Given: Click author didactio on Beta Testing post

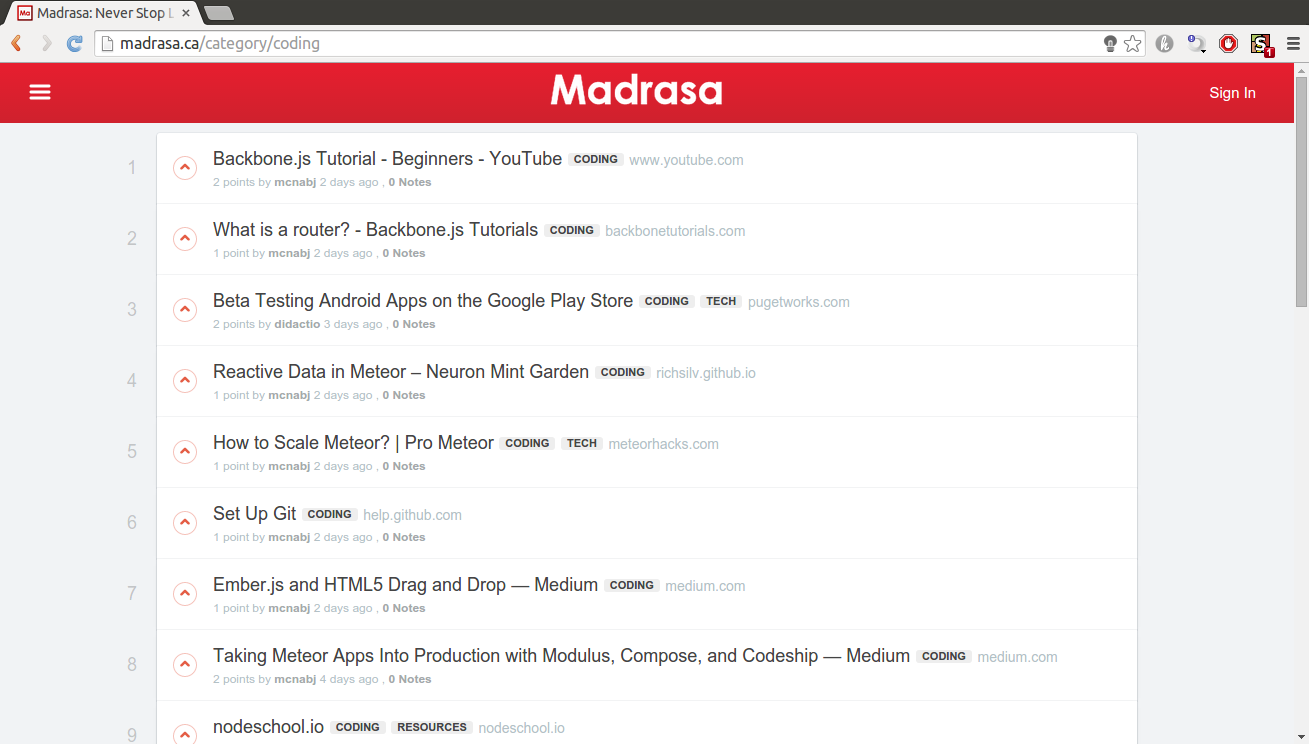Looking at the screenshot, I should click(297, 324).
